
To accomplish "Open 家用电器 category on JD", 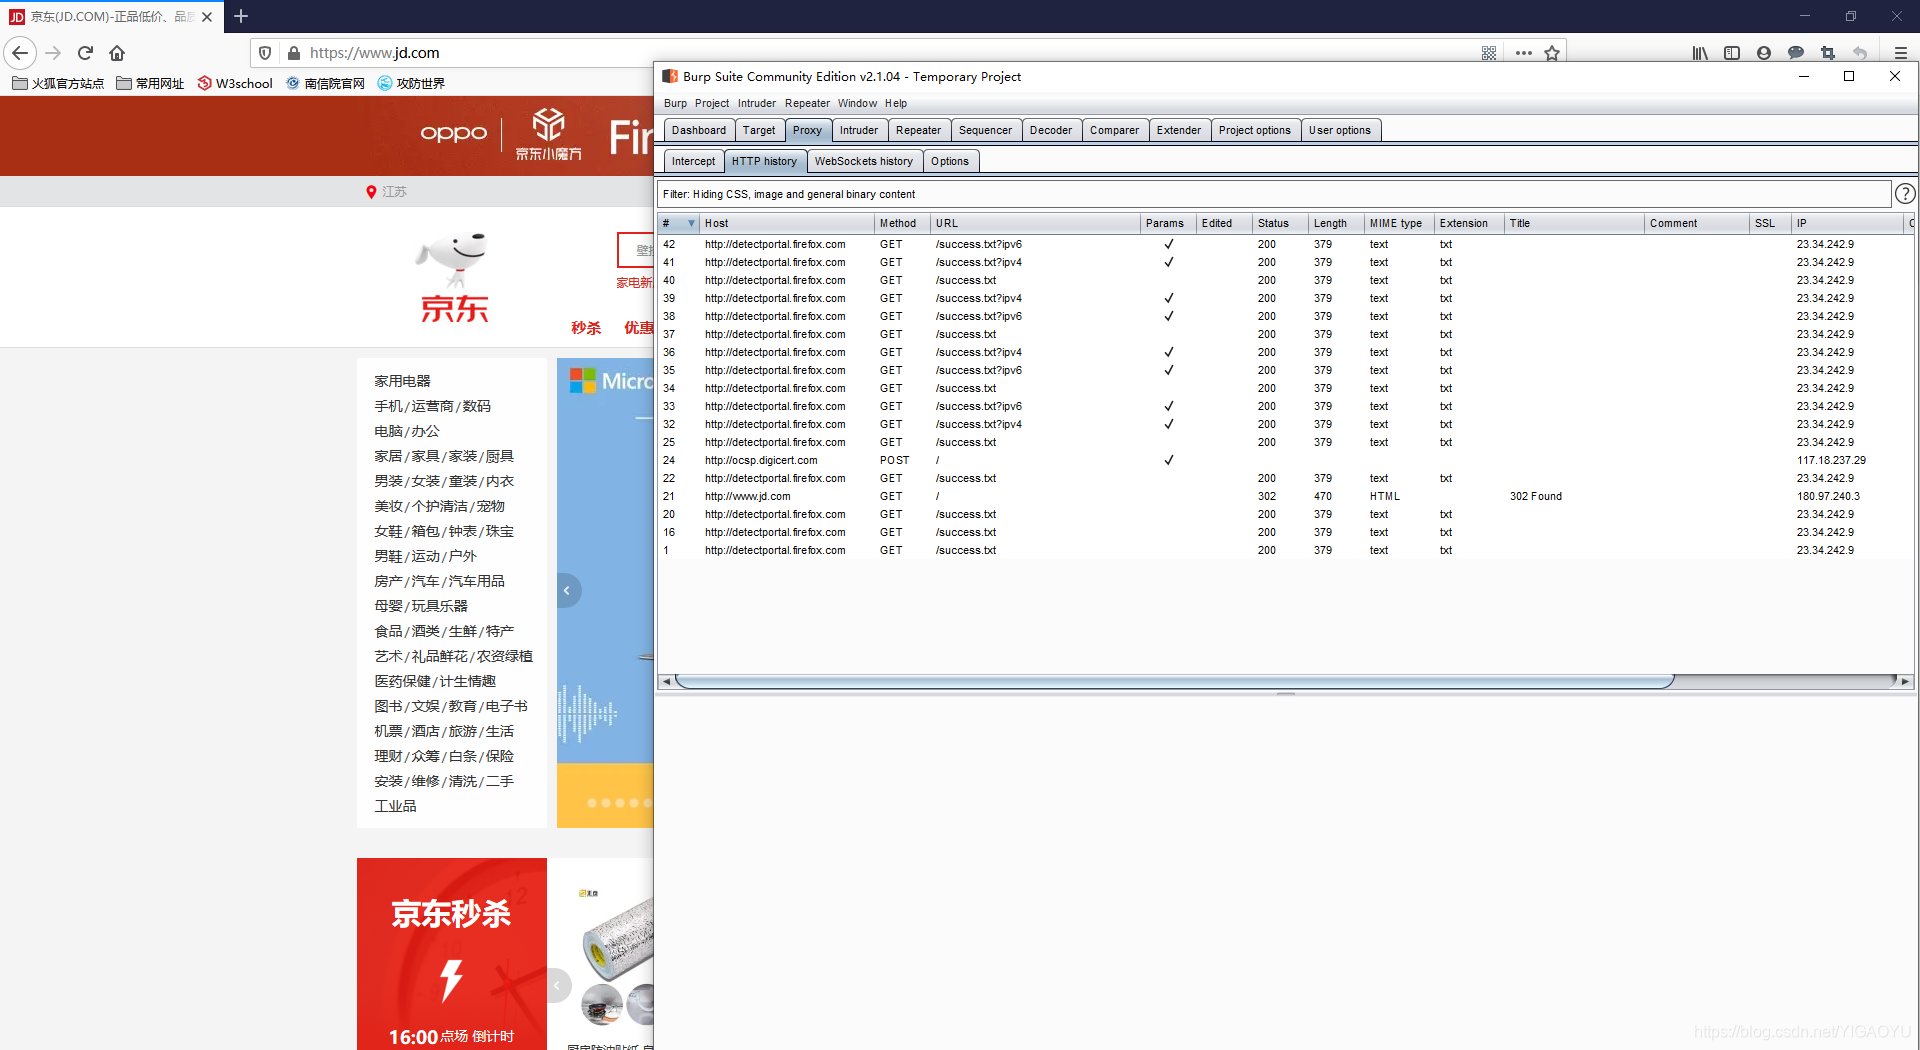I will (x=402, y=381).
